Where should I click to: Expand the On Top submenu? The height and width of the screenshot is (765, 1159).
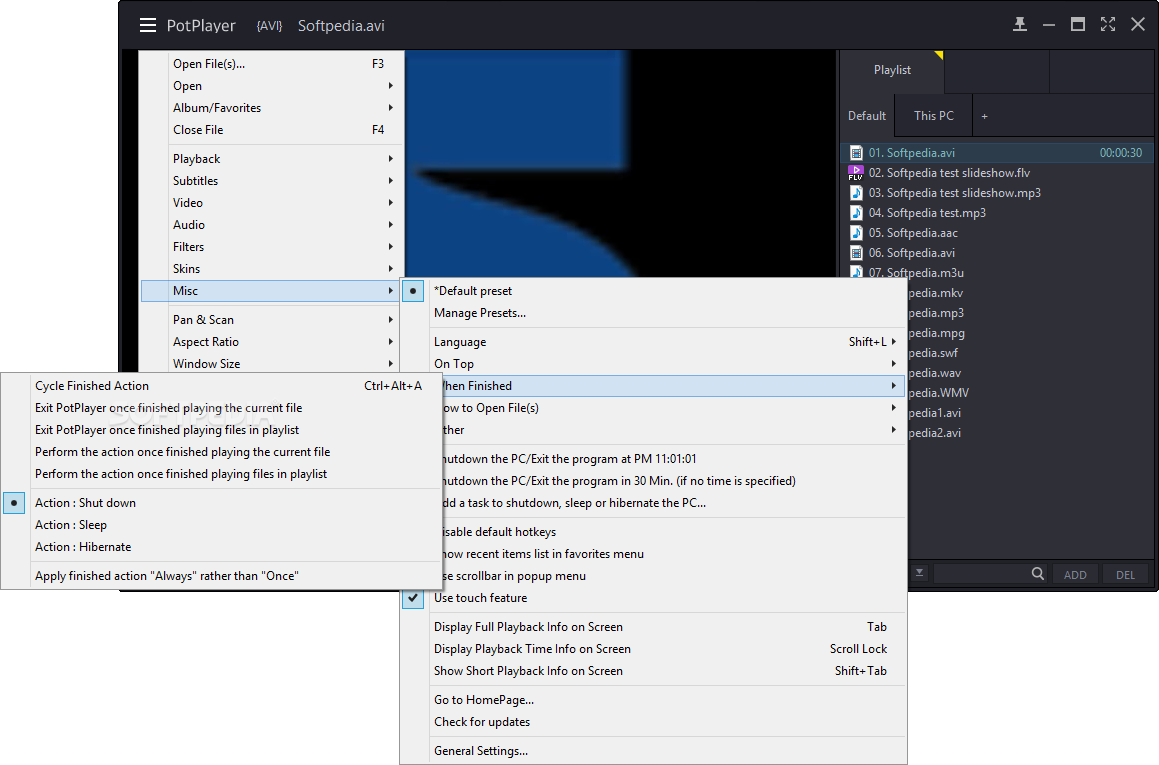pos(653,364)
